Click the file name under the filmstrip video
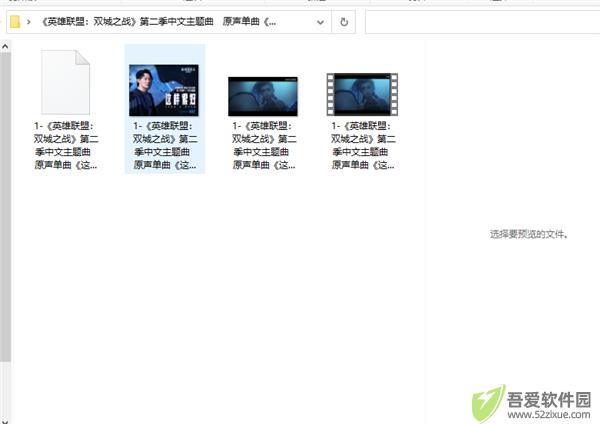600x424 pixels. click(x=363, y=145)
